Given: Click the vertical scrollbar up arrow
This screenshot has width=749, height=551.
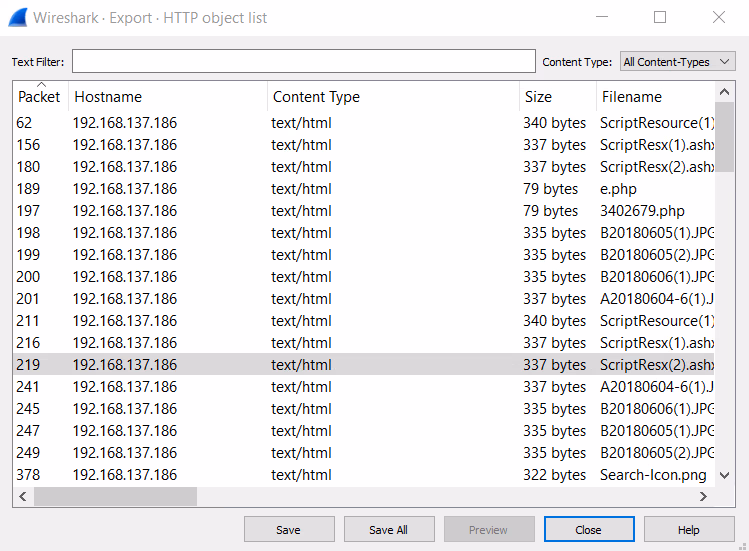Looking at the screenshot, I should pyautogui.click(x=725, y=92).
